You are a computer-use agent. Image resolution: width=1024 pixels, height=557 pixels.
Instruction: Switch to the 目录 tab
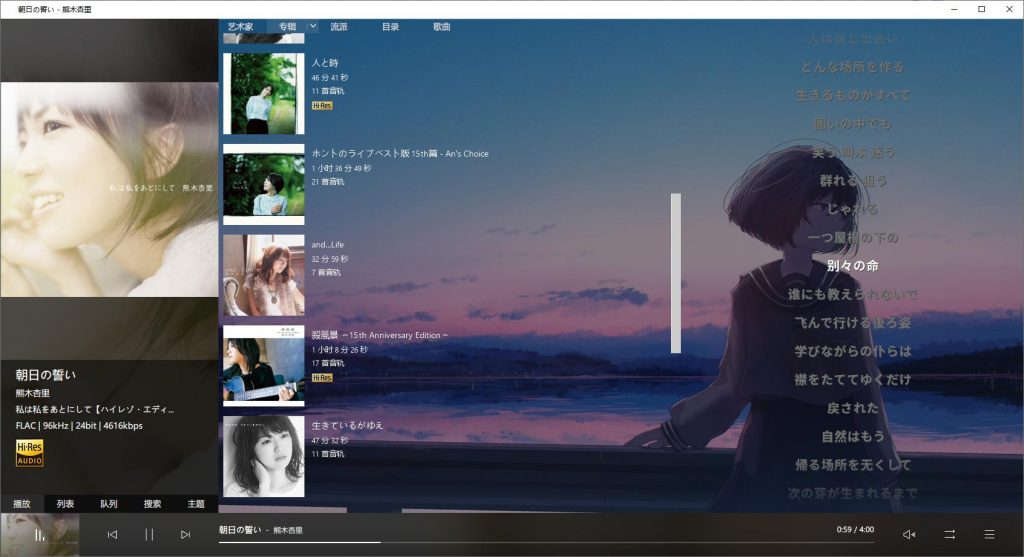coord(391,27)
